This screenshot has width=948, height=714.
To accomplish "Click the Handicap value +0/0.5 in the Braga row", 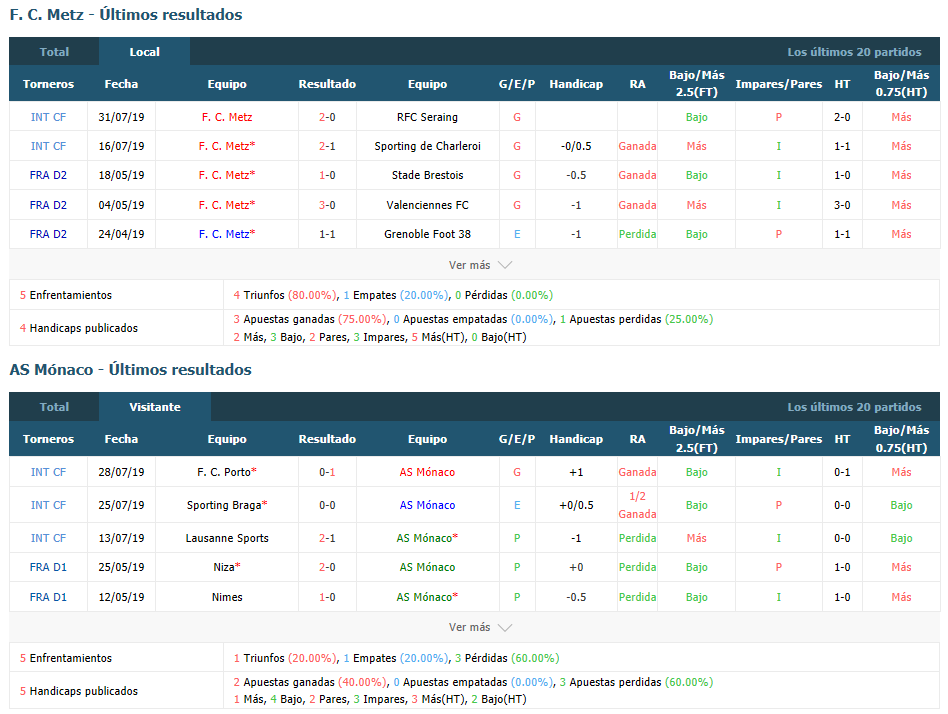I will (x=576, y=505).
